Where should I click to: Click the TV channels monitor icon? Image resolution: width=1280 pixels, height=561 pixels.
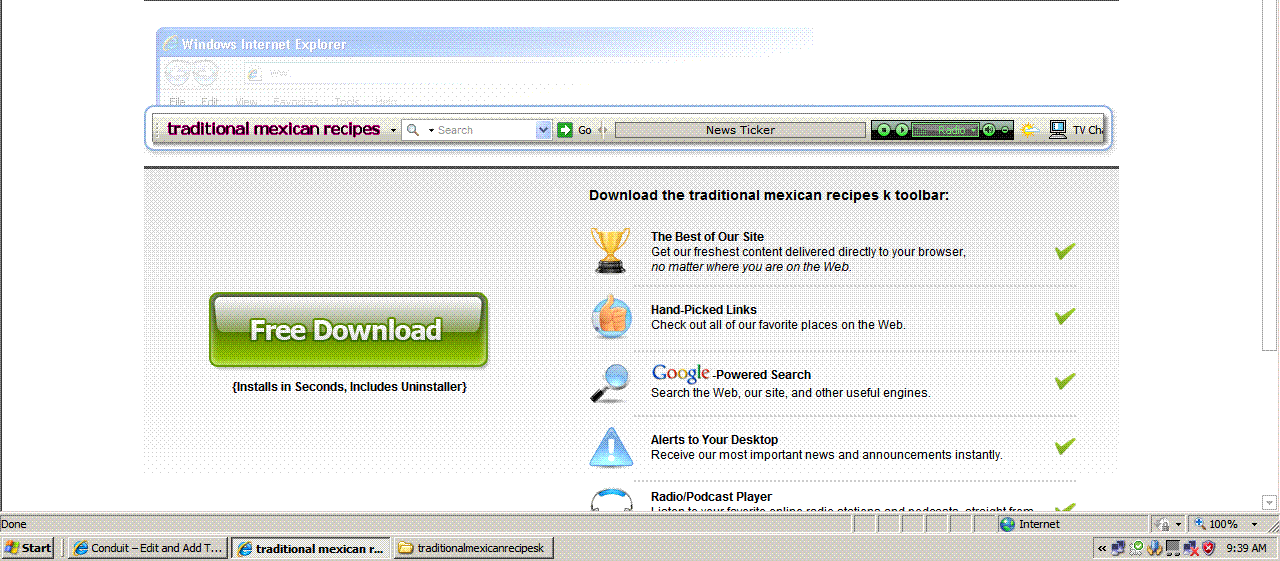click(x=1058, y=130)
